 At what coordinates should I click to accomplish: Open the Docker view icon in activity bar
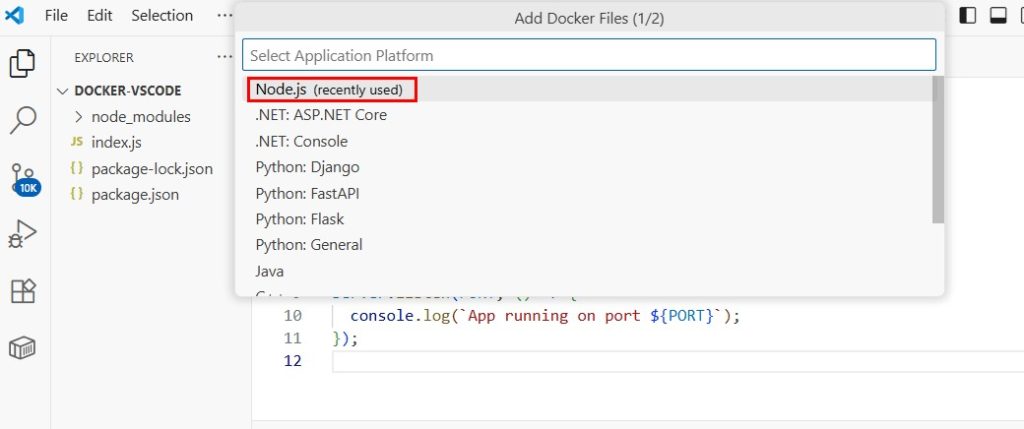[x=22, y=347]
